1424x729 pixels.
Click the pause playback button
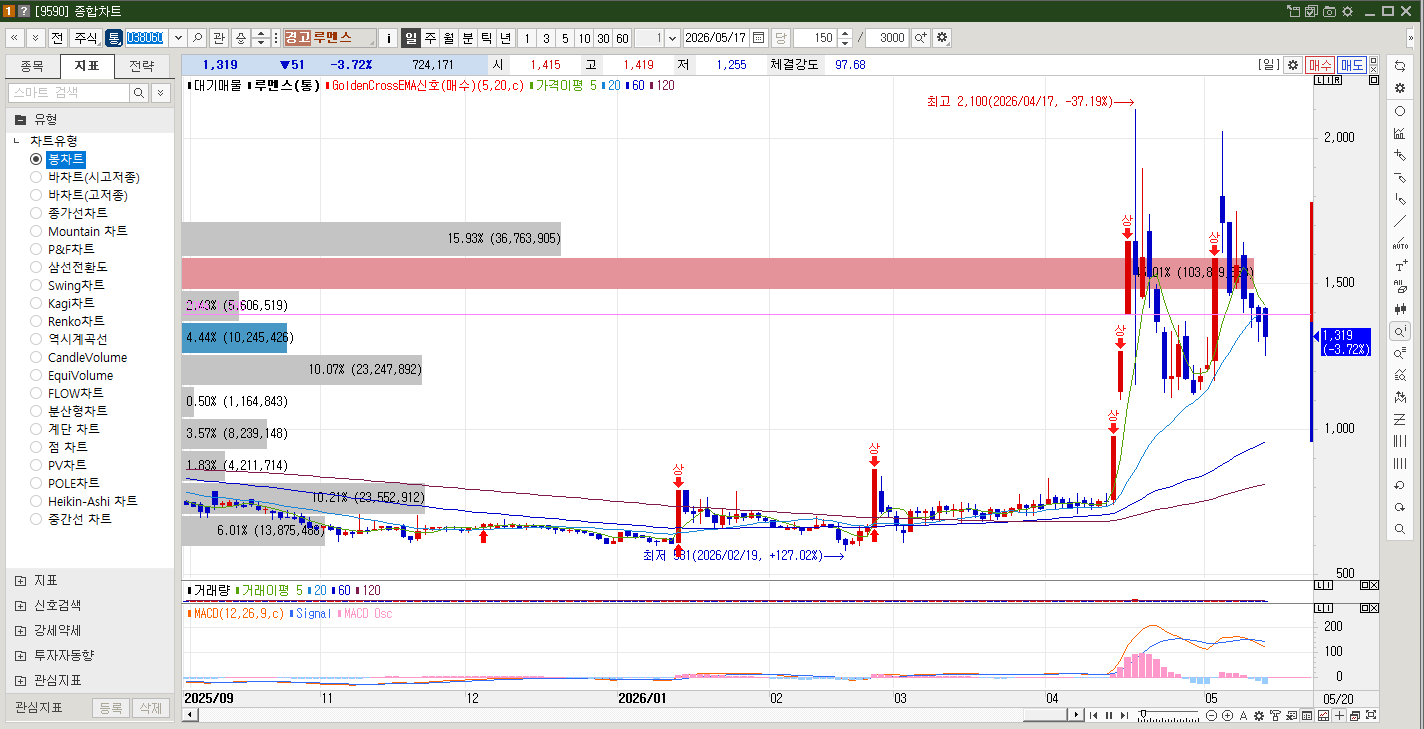pyautogui.click(x=1109, y=715)
